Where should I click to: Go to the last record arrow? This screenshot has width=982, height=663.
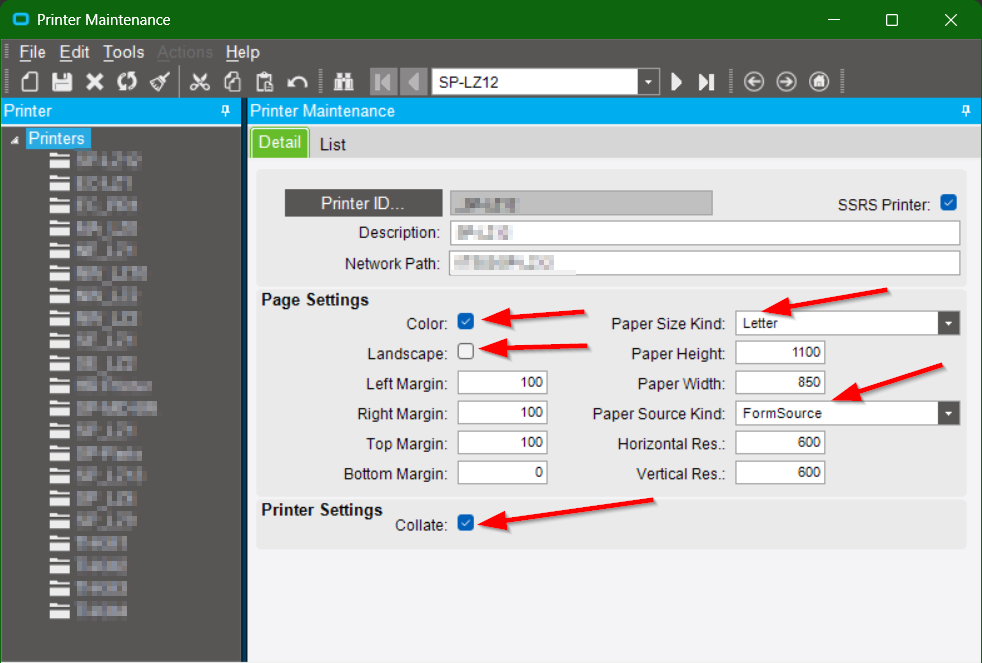pyautogui.click(x=706, y=82)
